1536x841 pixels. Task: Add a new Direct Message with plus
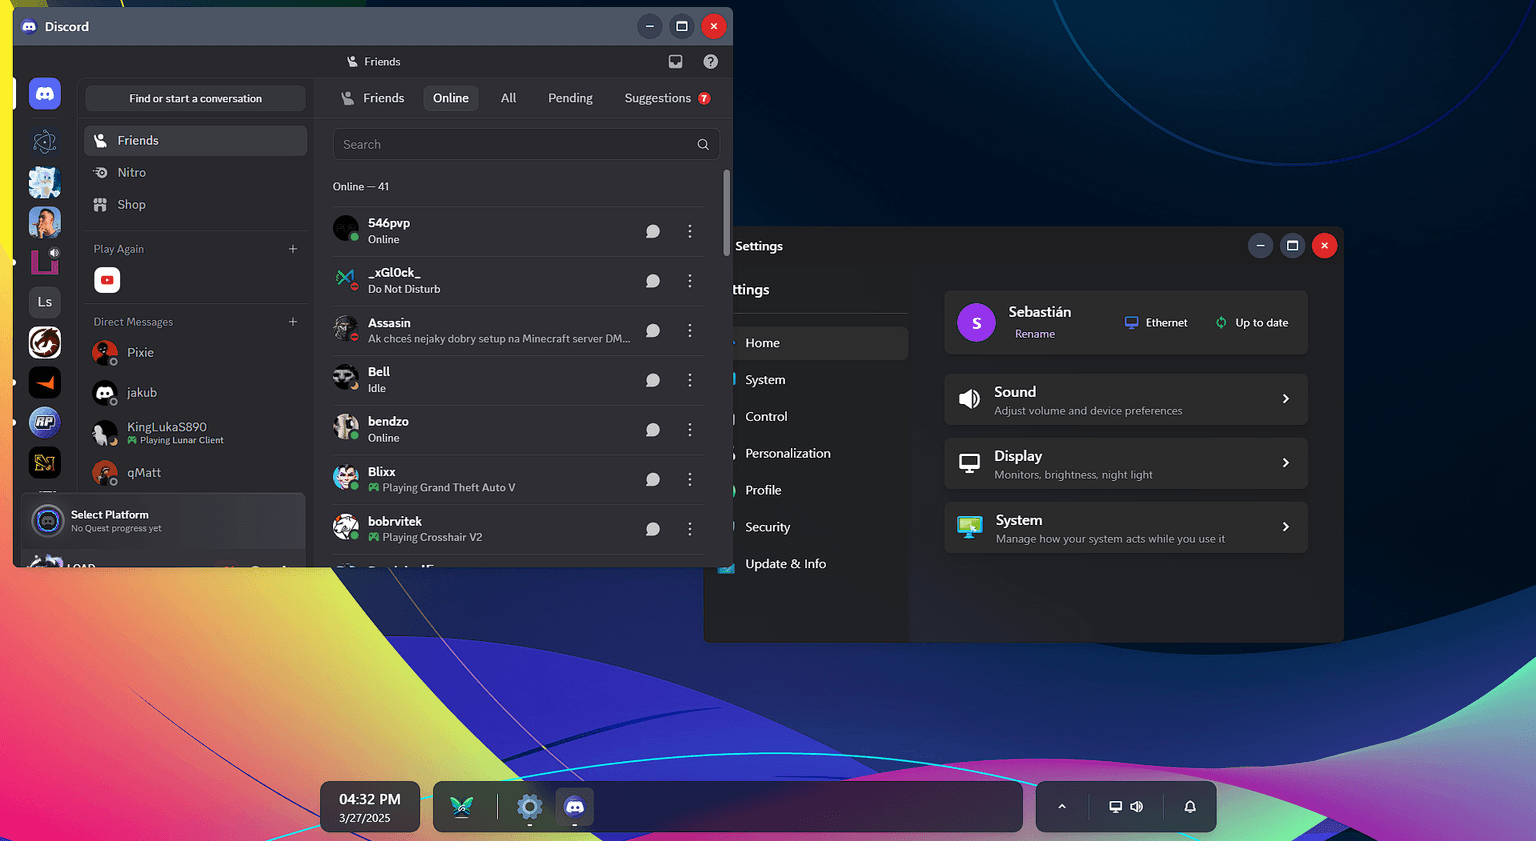[x=293, y=322]
